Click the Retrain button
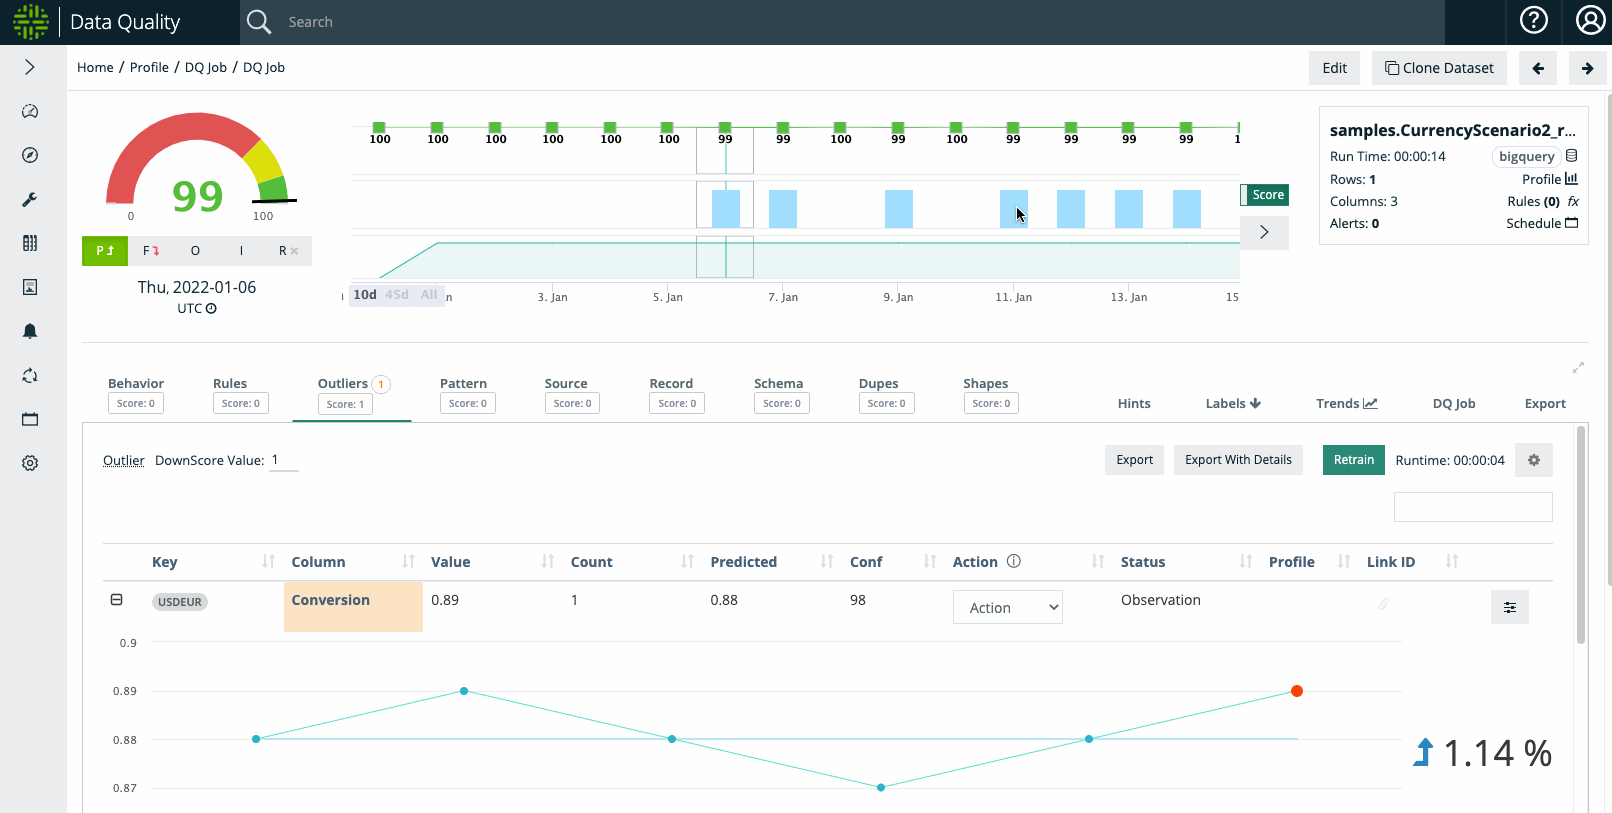 tap(1353, 460)
